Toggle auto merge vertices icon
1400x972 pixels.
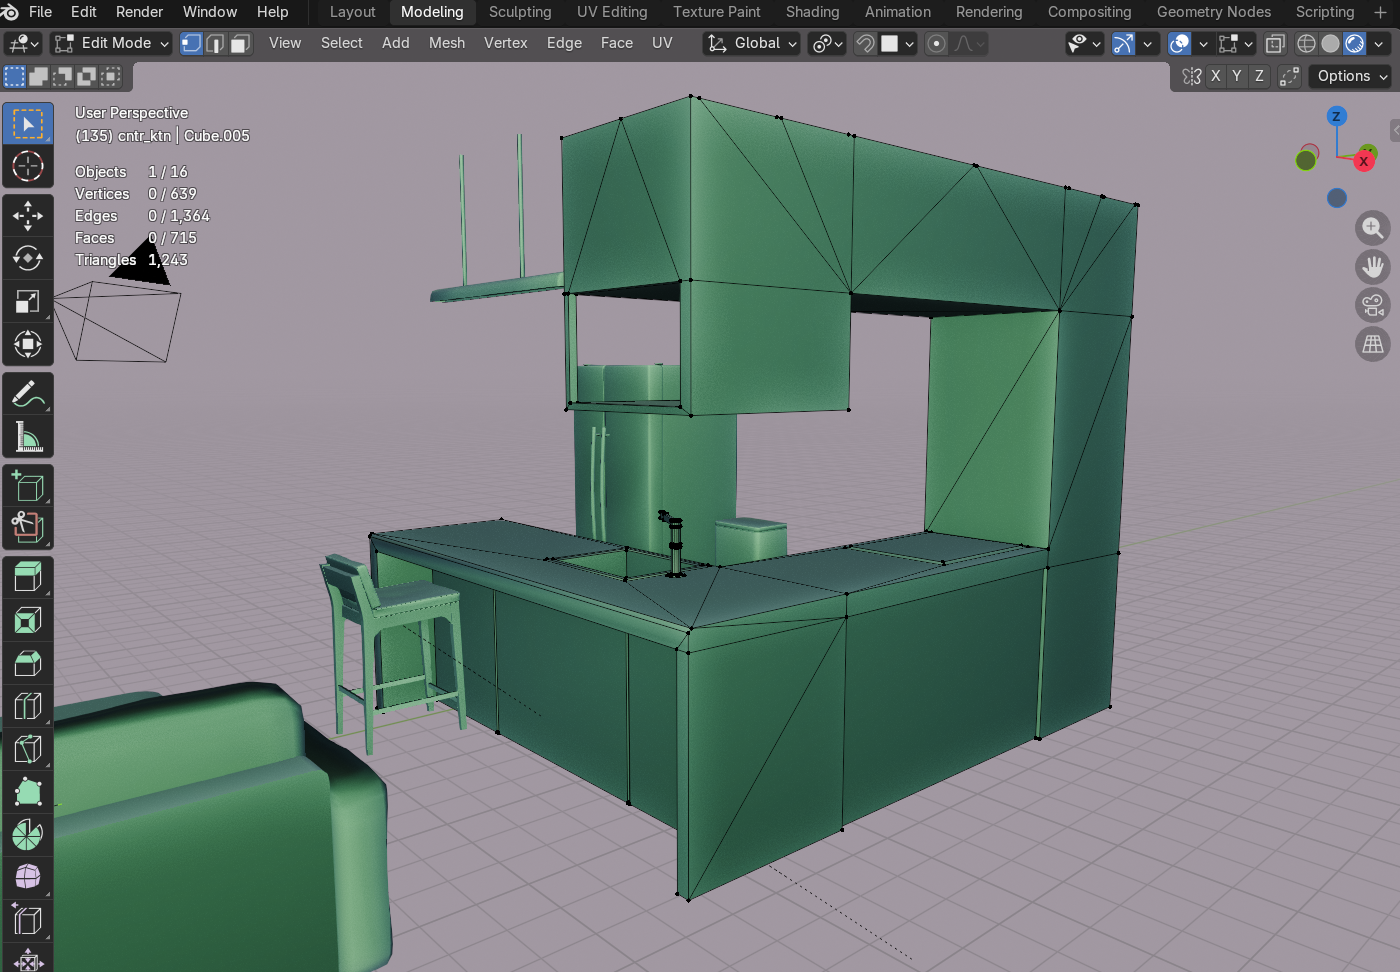point(1290,76)
